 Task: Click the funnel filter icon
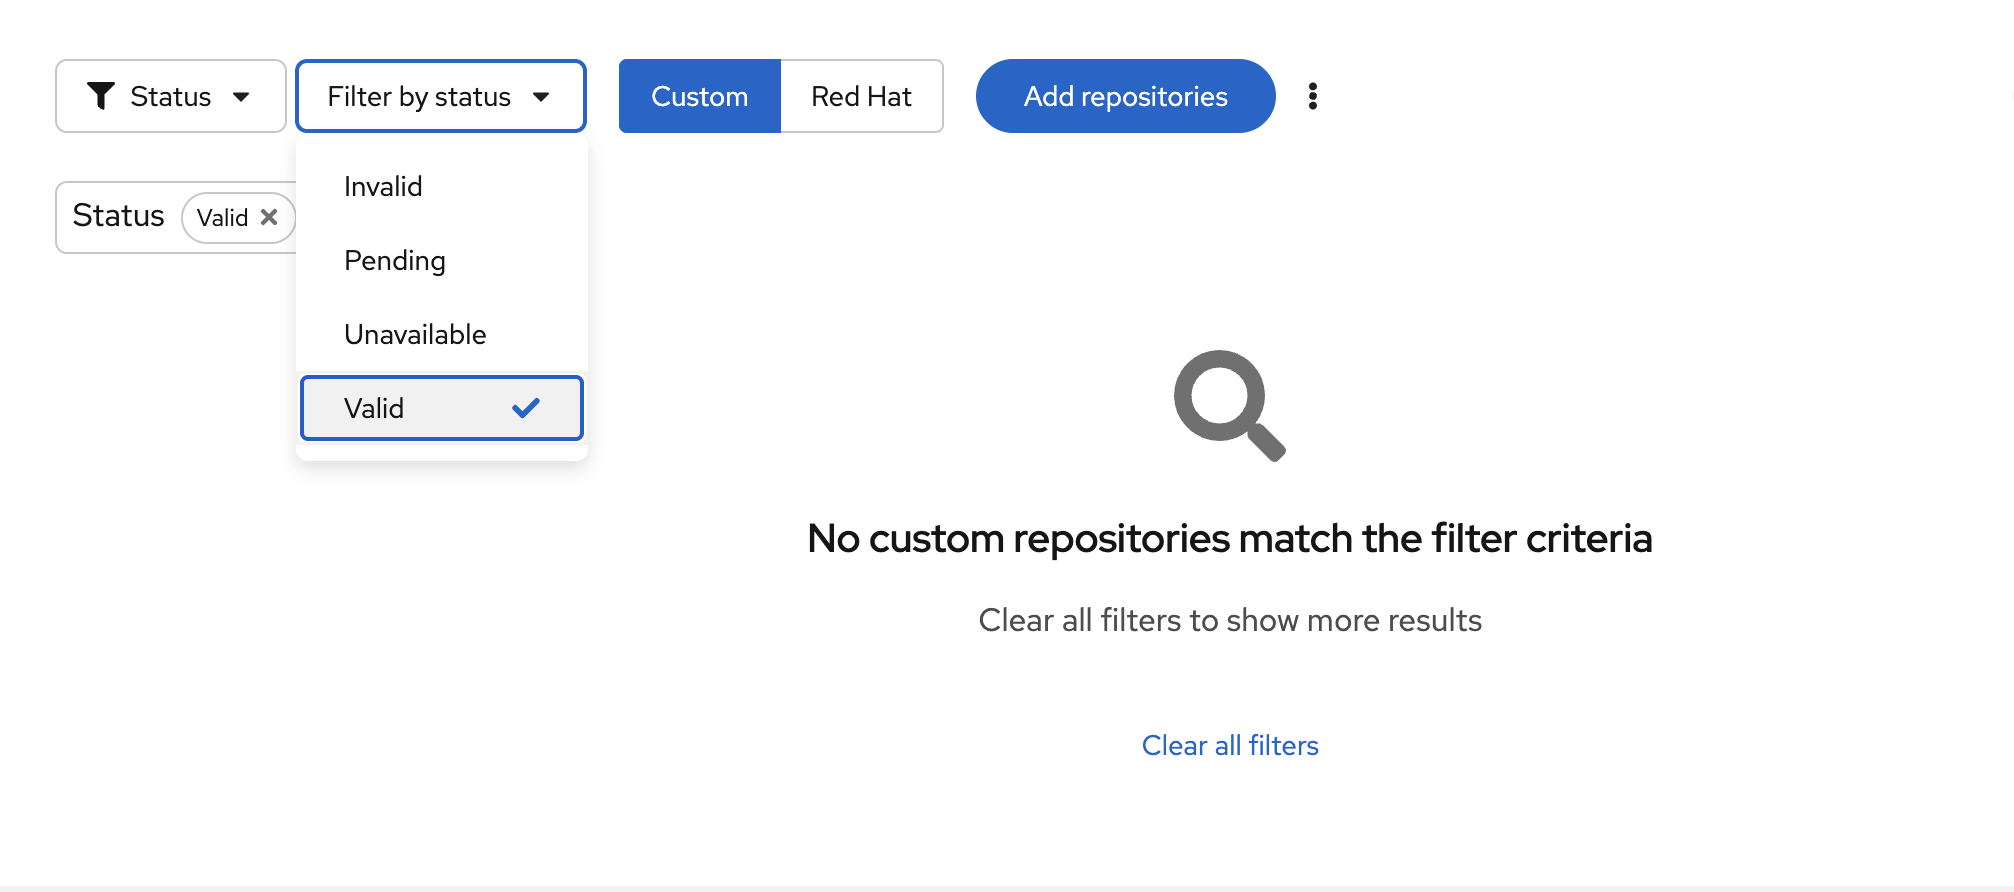(x=100, y=96)
